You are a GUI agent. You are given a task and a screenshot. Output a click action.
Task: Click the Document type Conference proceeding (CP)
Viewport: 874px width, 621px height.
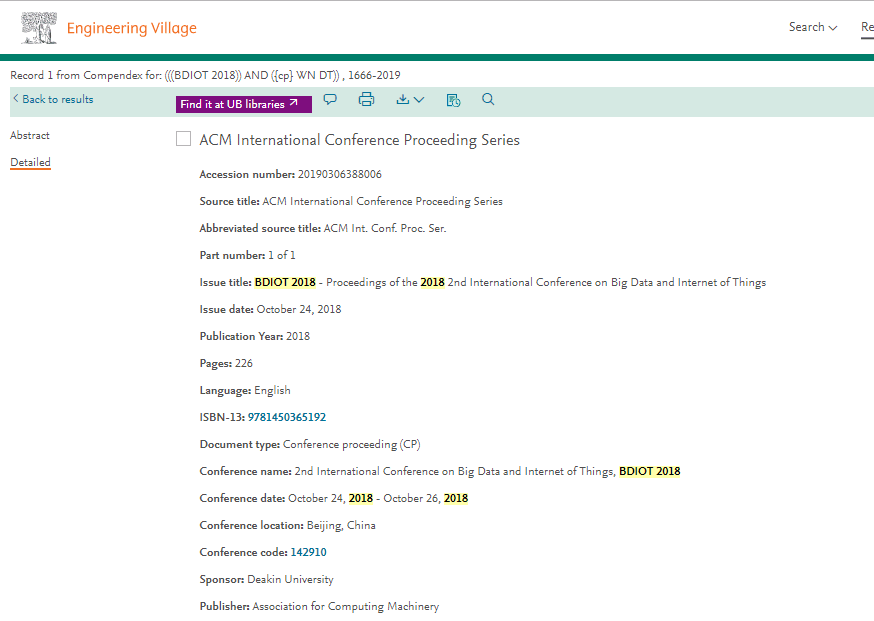tap(352, 444)
